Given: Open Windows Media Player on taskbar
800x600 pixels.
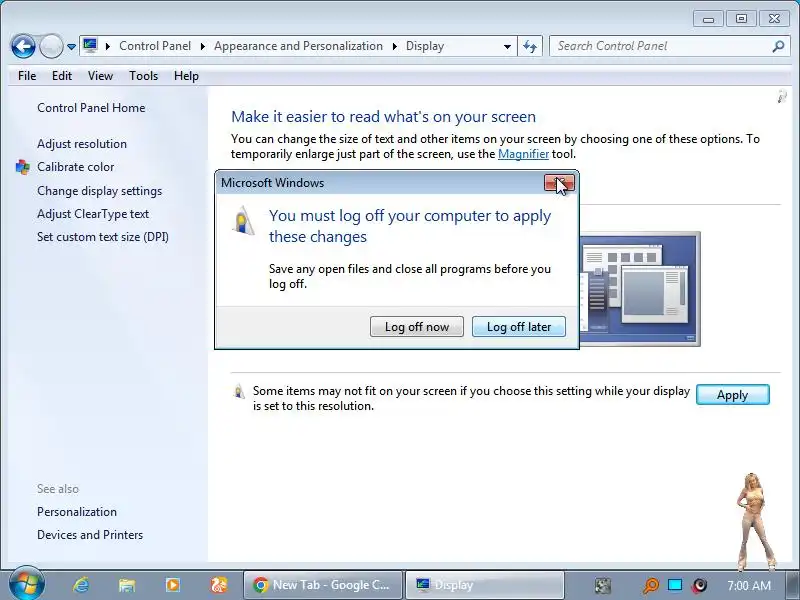Looking at the screenshot, I should [172, 585].
